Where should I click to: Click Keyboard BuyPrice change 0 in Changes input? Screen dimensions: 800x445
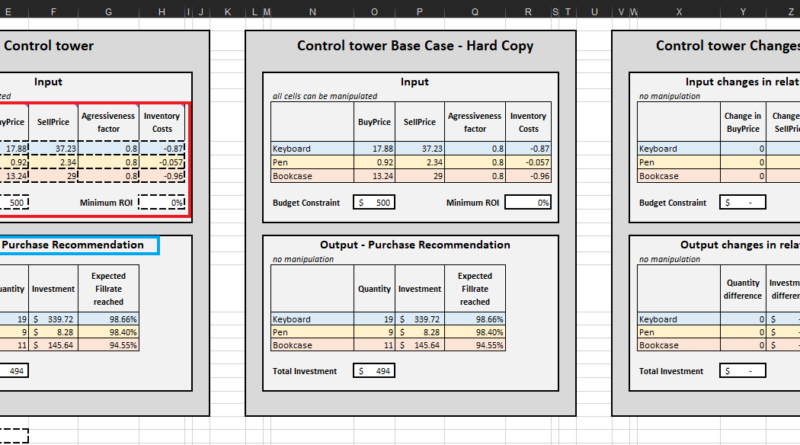(743, 149)
